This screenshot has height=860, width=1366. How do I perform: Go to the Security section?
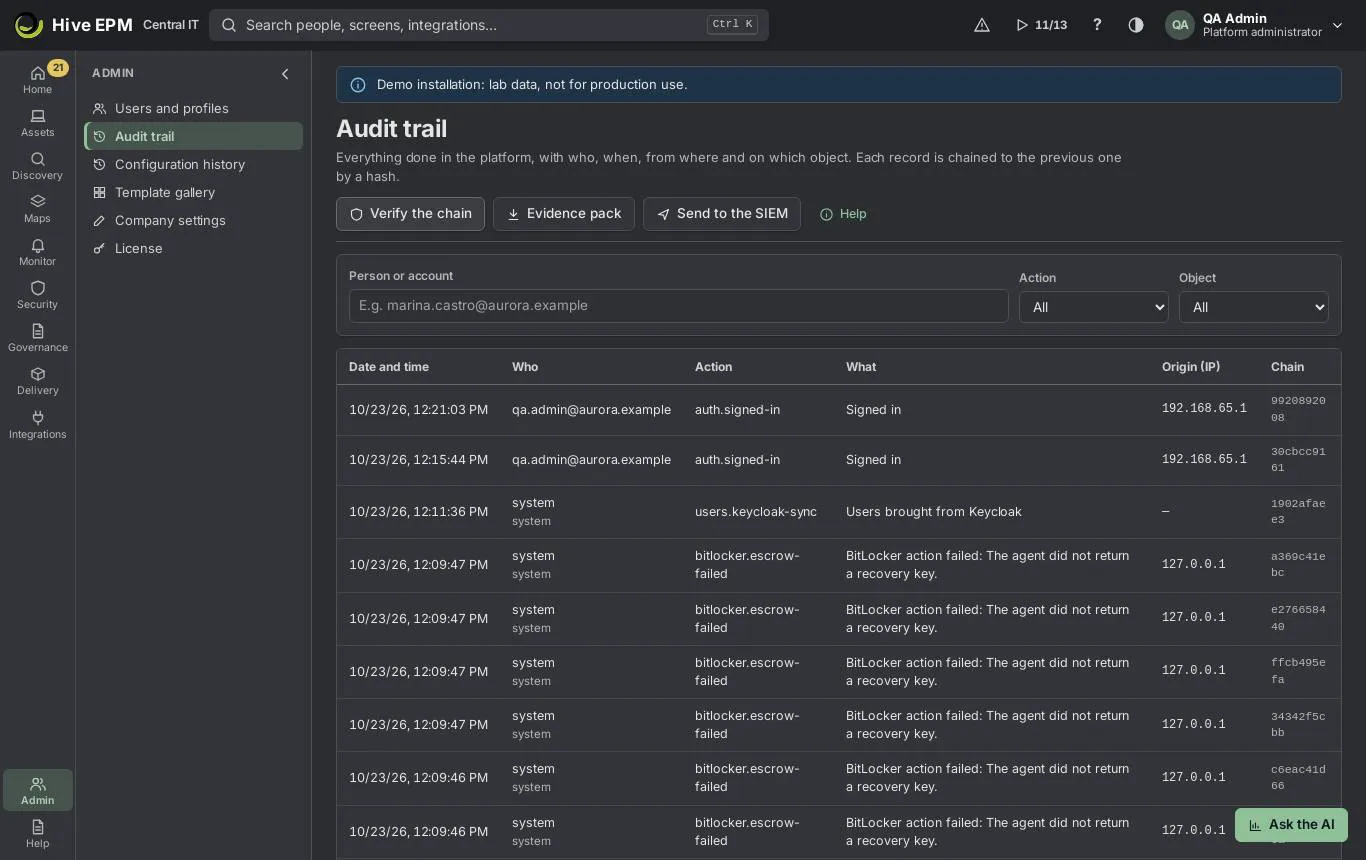(37, 295)
